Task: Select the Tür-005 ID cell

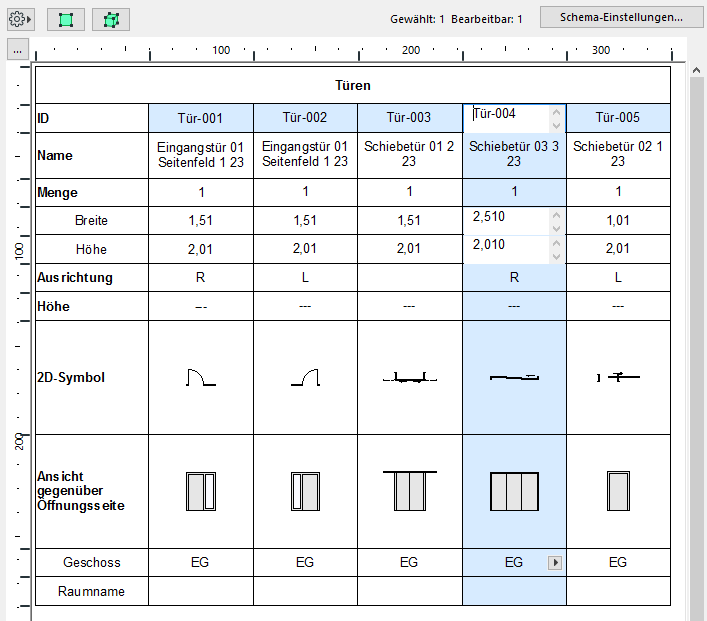Action: click(x=618, y=118)
